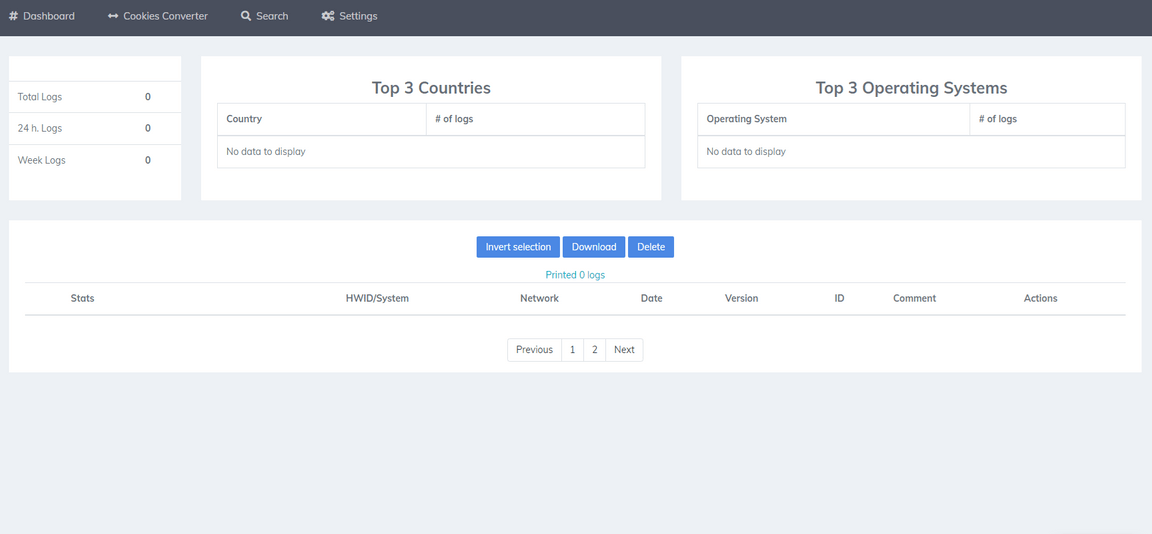Click the Date column header
1152x534 pixels.
(x=651, y=298)
